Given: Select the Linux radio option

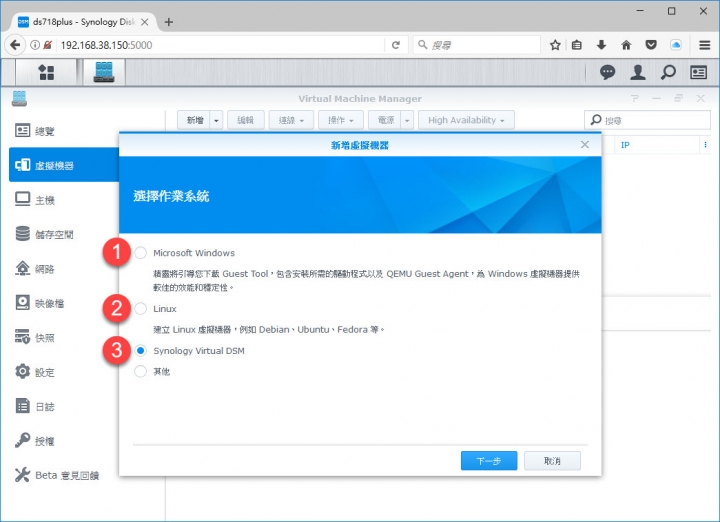Looking at the screenshot, I should (x=141, y=309).
